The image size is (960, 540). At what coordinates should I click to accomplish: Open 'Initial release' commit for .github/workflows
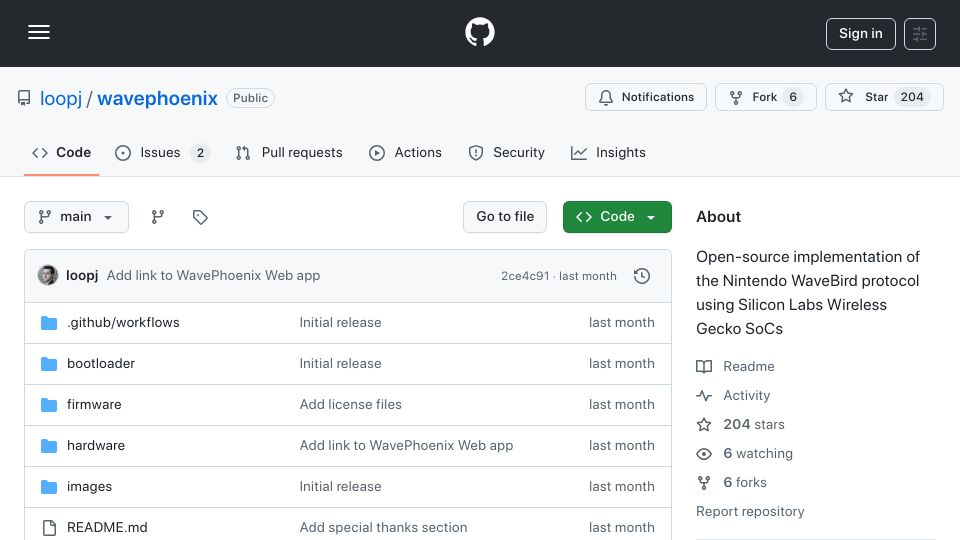coord(340,323)
